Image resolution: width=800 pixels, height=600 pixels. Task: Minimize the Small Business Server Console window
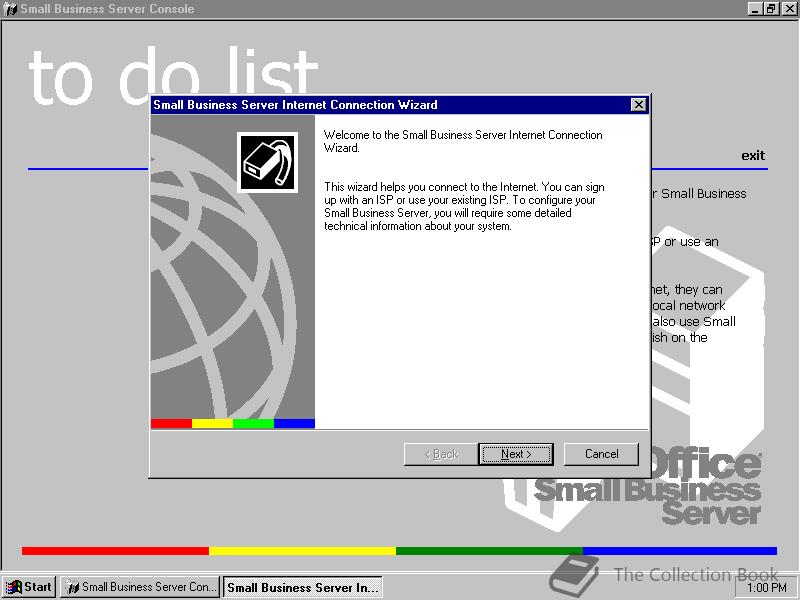(756, 9)
